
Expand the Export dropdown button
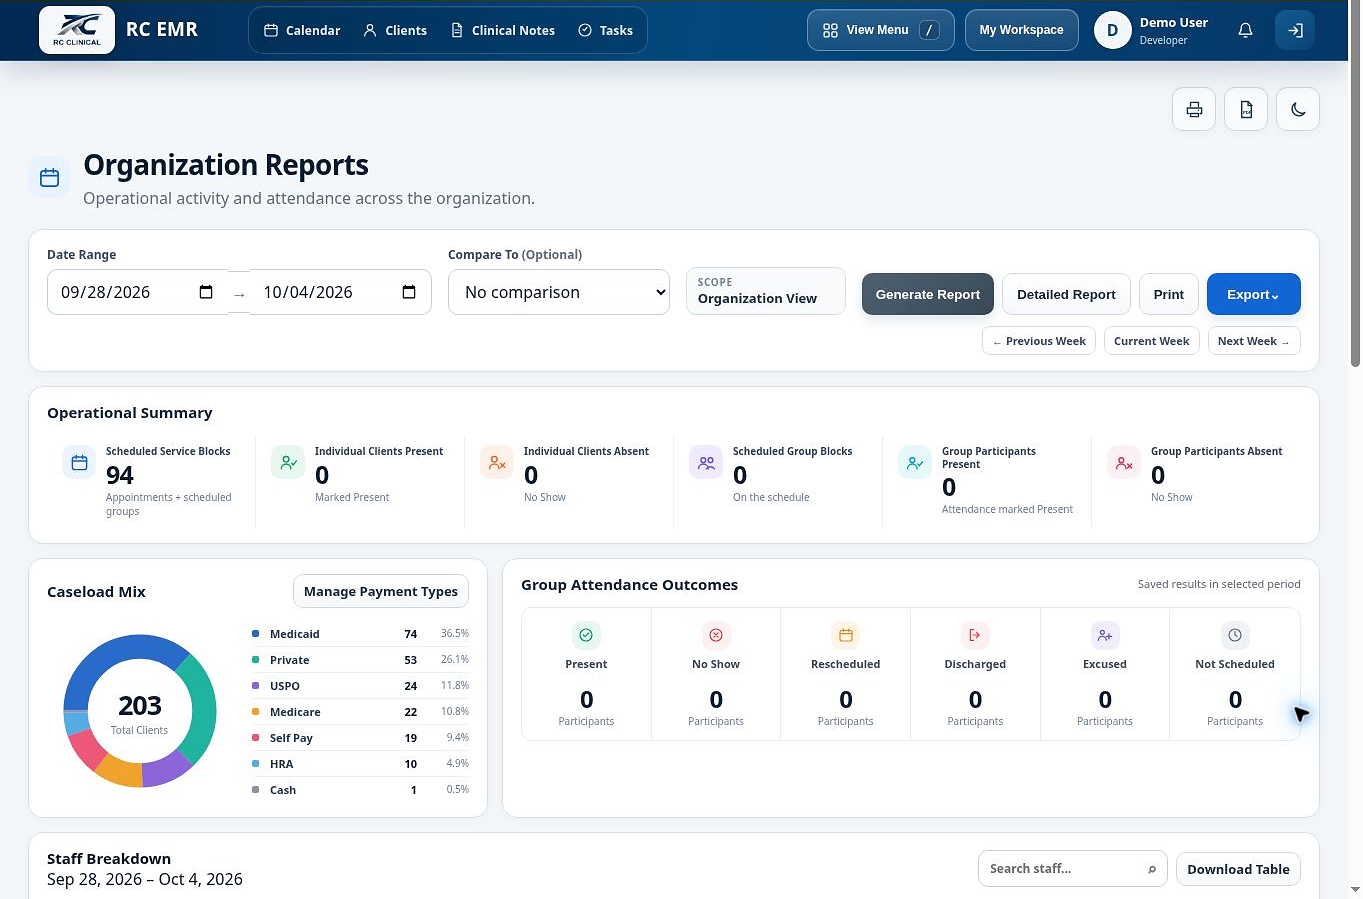pyautogui.click(x=1254, y=294)
